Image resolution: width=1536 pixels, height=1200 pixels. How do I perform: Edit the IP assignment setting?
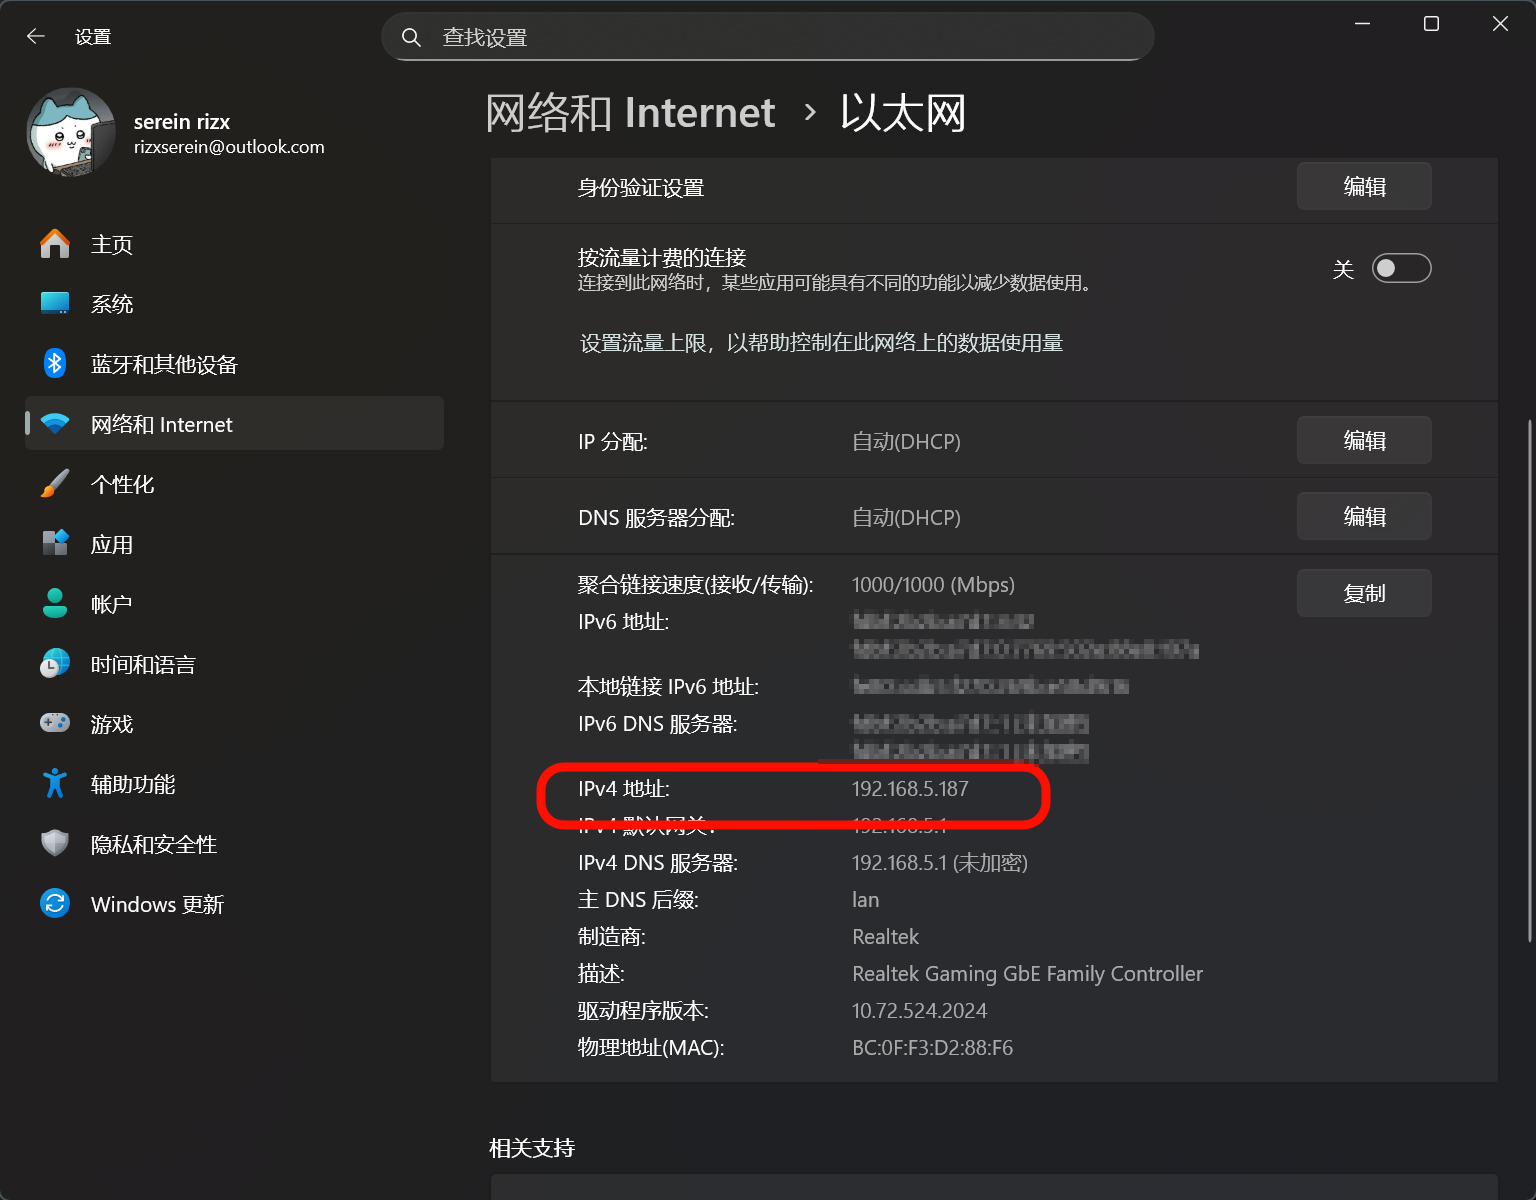[1363, 441]
